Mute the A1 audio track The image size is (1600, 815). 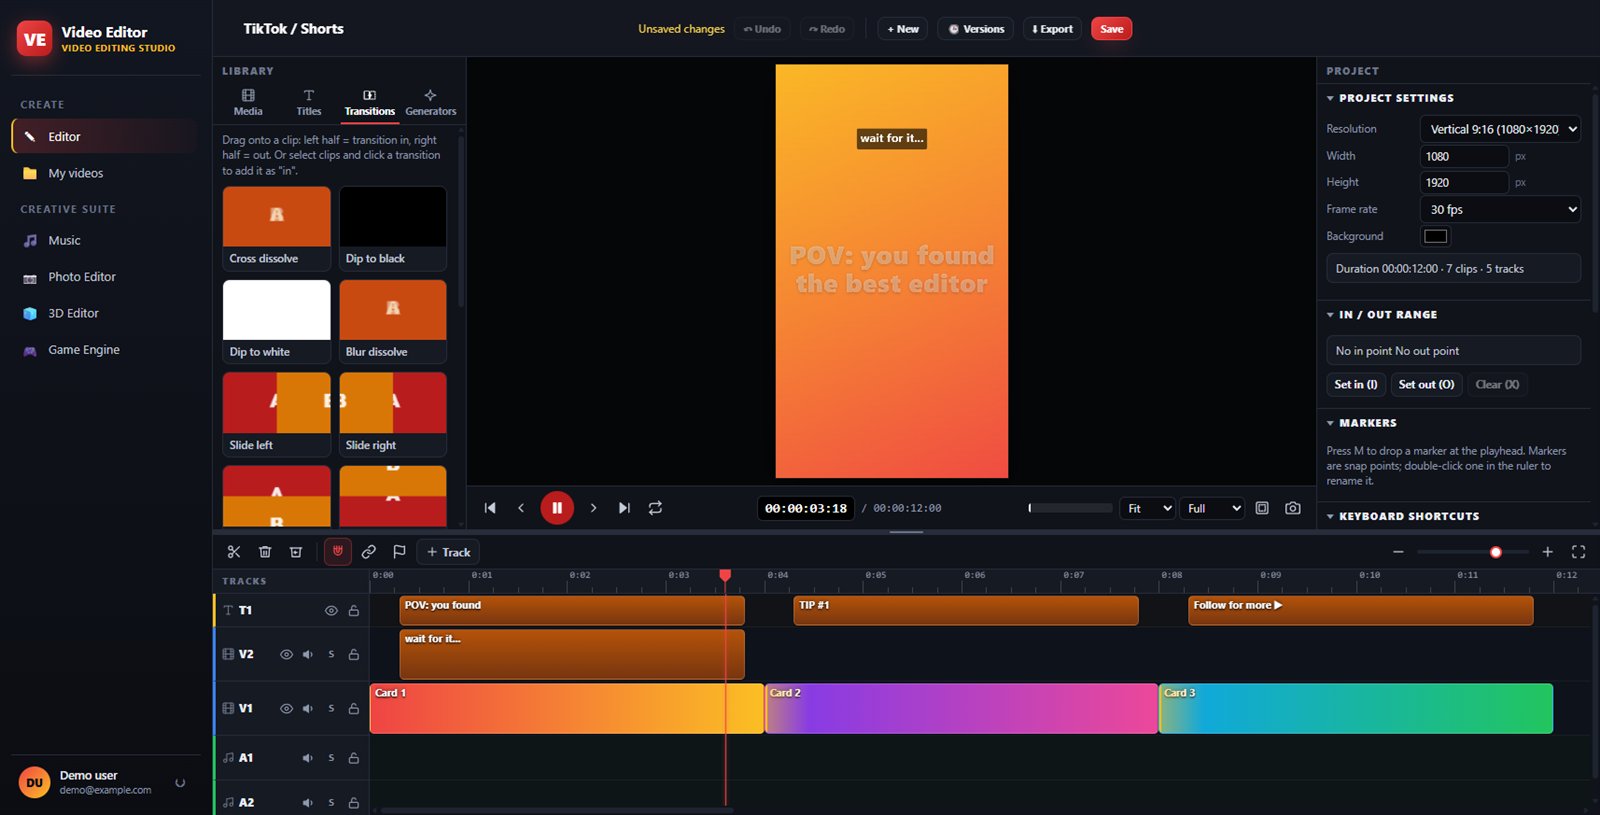[307, 758]
